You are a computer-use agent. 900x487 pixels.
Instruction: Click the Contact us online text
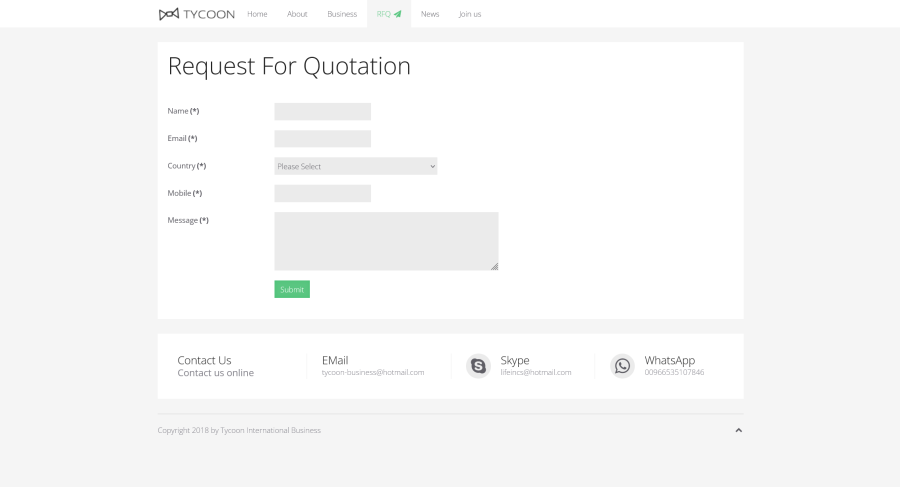tap(215, 373)
